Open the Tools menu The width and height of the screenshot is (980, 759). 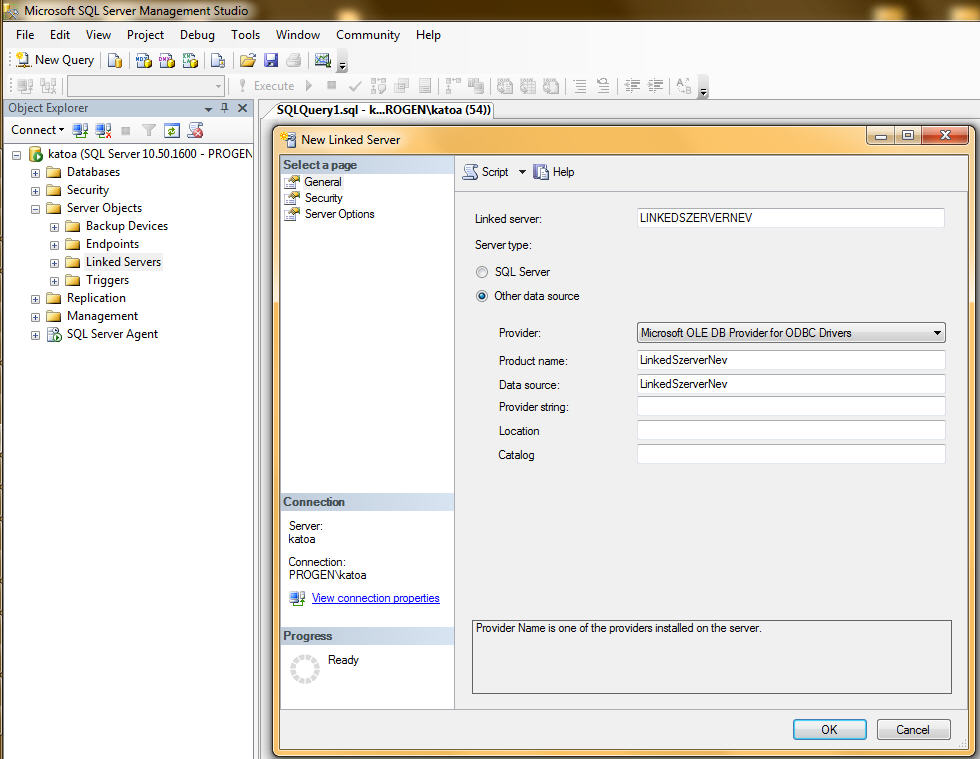(245, 35)
